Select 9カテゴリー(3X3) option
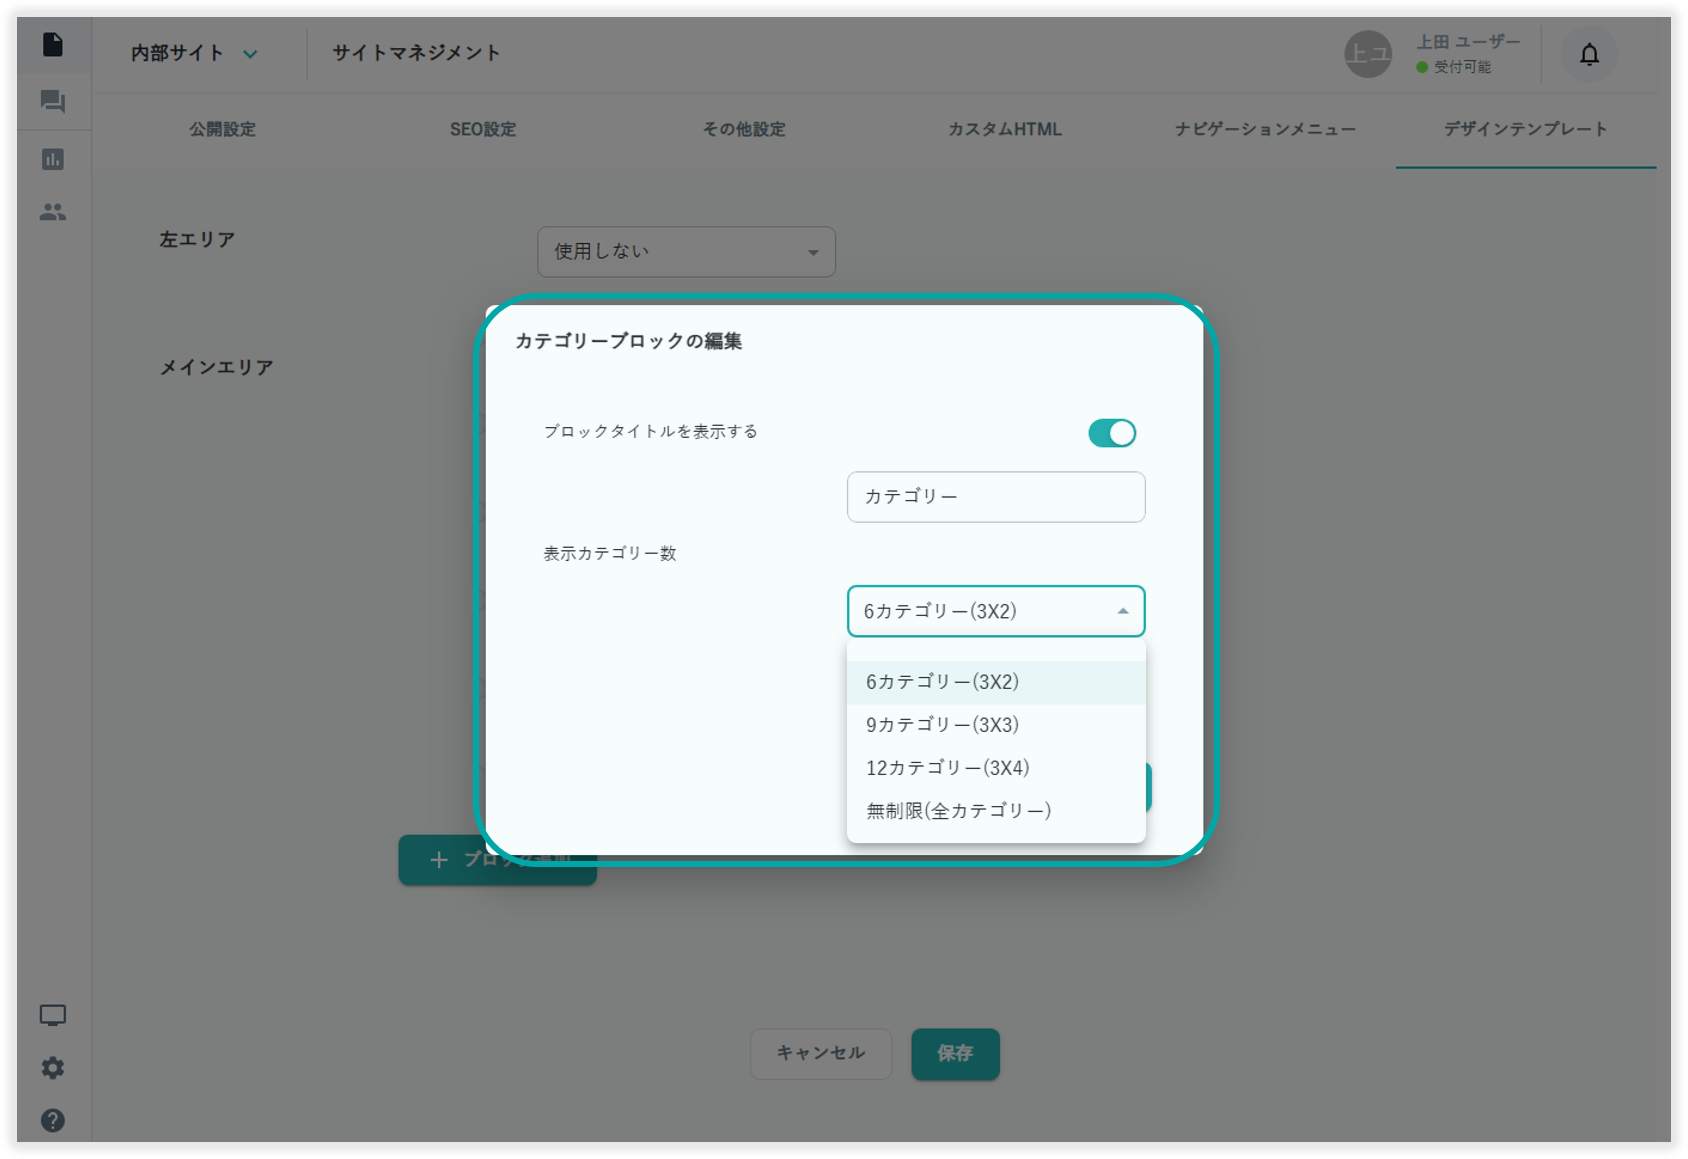Screen dimensions: 1688x1159 click(942, 725)
